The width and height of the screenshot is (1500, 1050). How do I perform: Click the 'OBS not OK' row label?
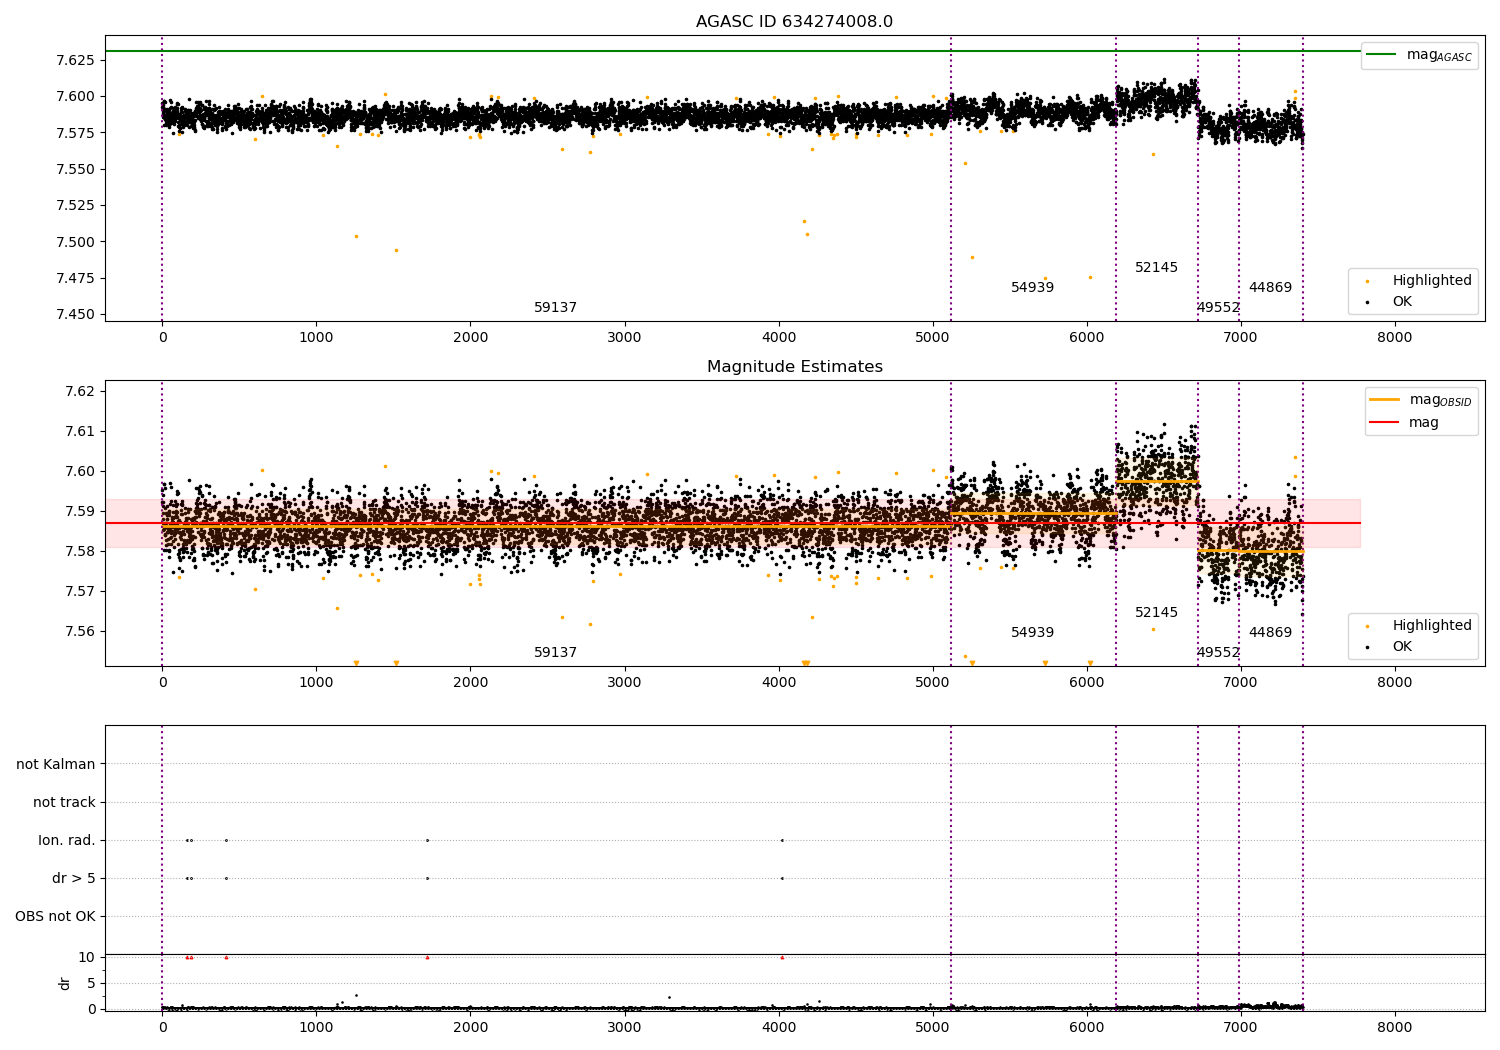click(56, 917)
